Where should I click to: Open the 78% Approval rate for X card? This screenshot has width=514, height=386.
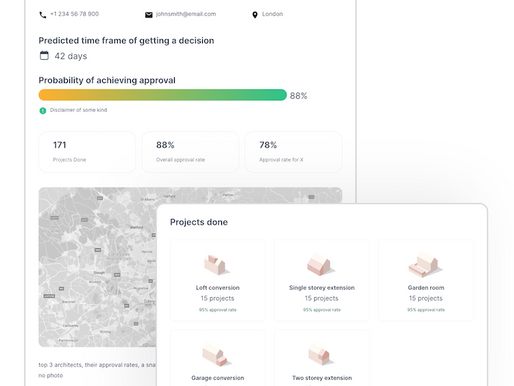294,152
